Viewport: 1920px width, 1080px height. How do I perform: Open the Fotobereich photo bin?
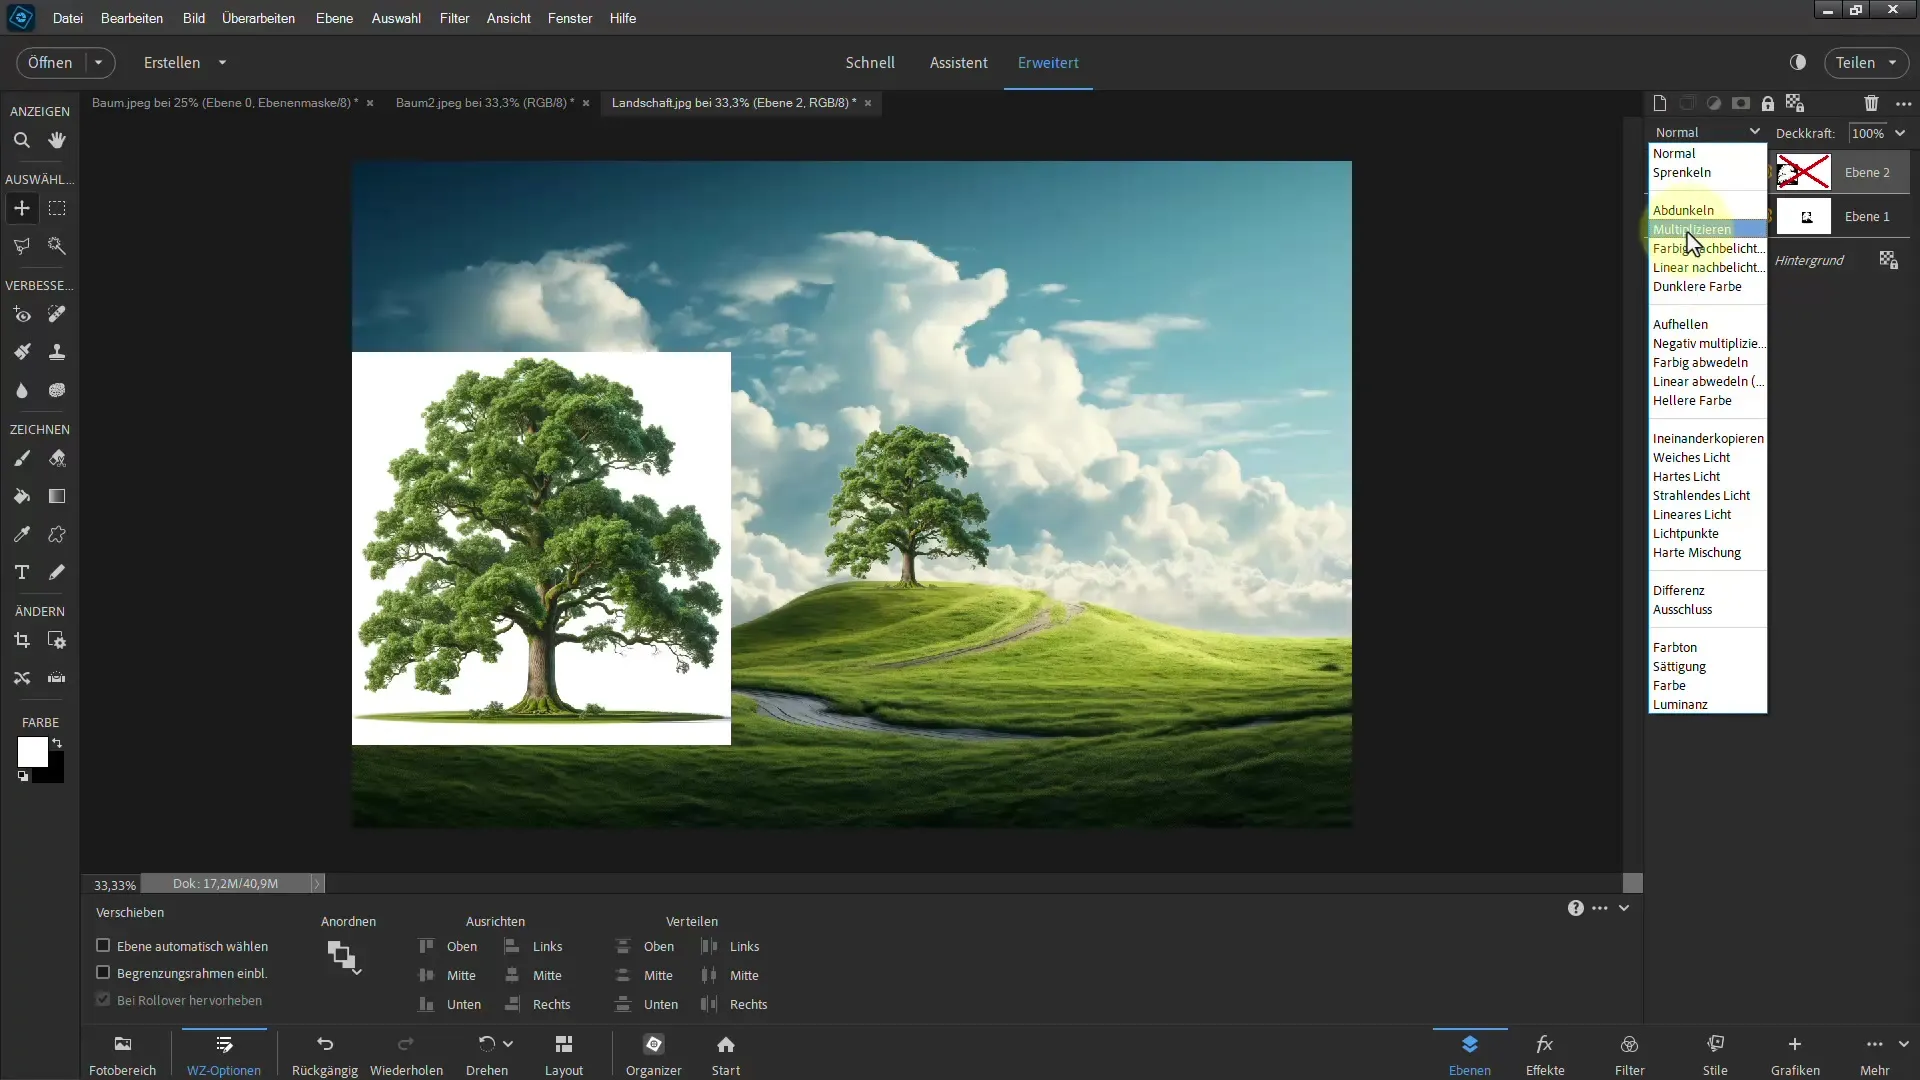[x=123, y=1054]
